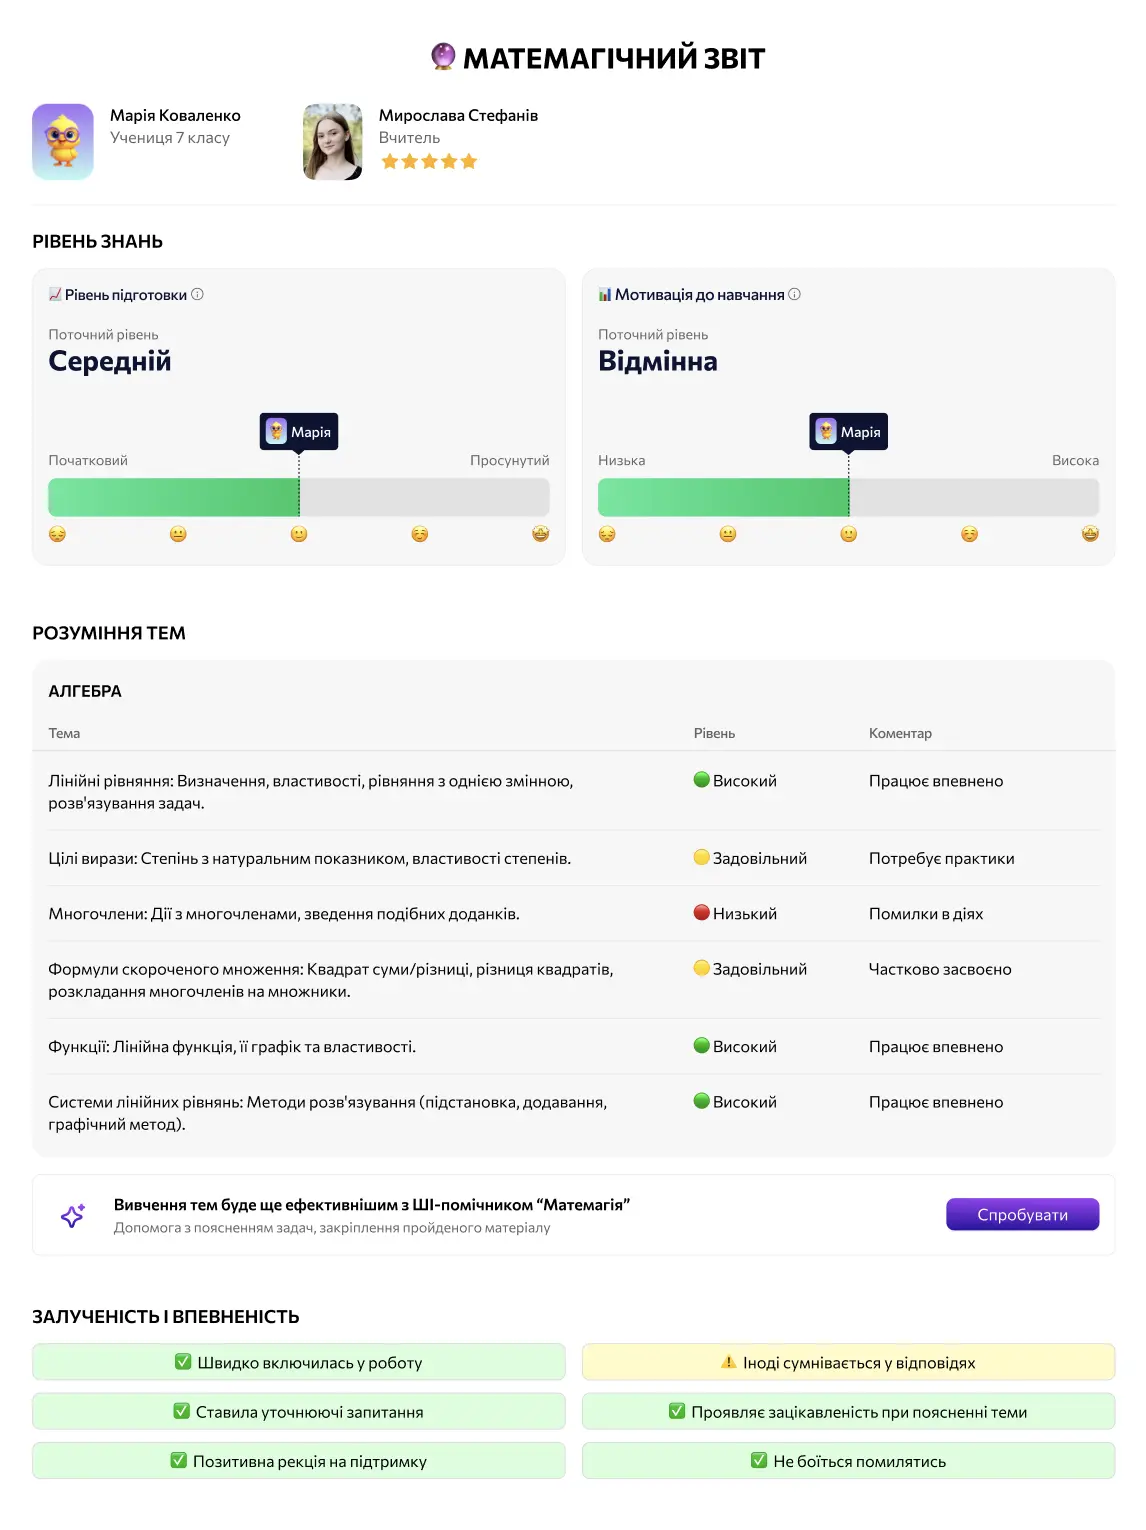Click the green Високий dot for Лінійні рівняння
Viewport: 1146px width, 1530px height.
[x=702, y=780]
